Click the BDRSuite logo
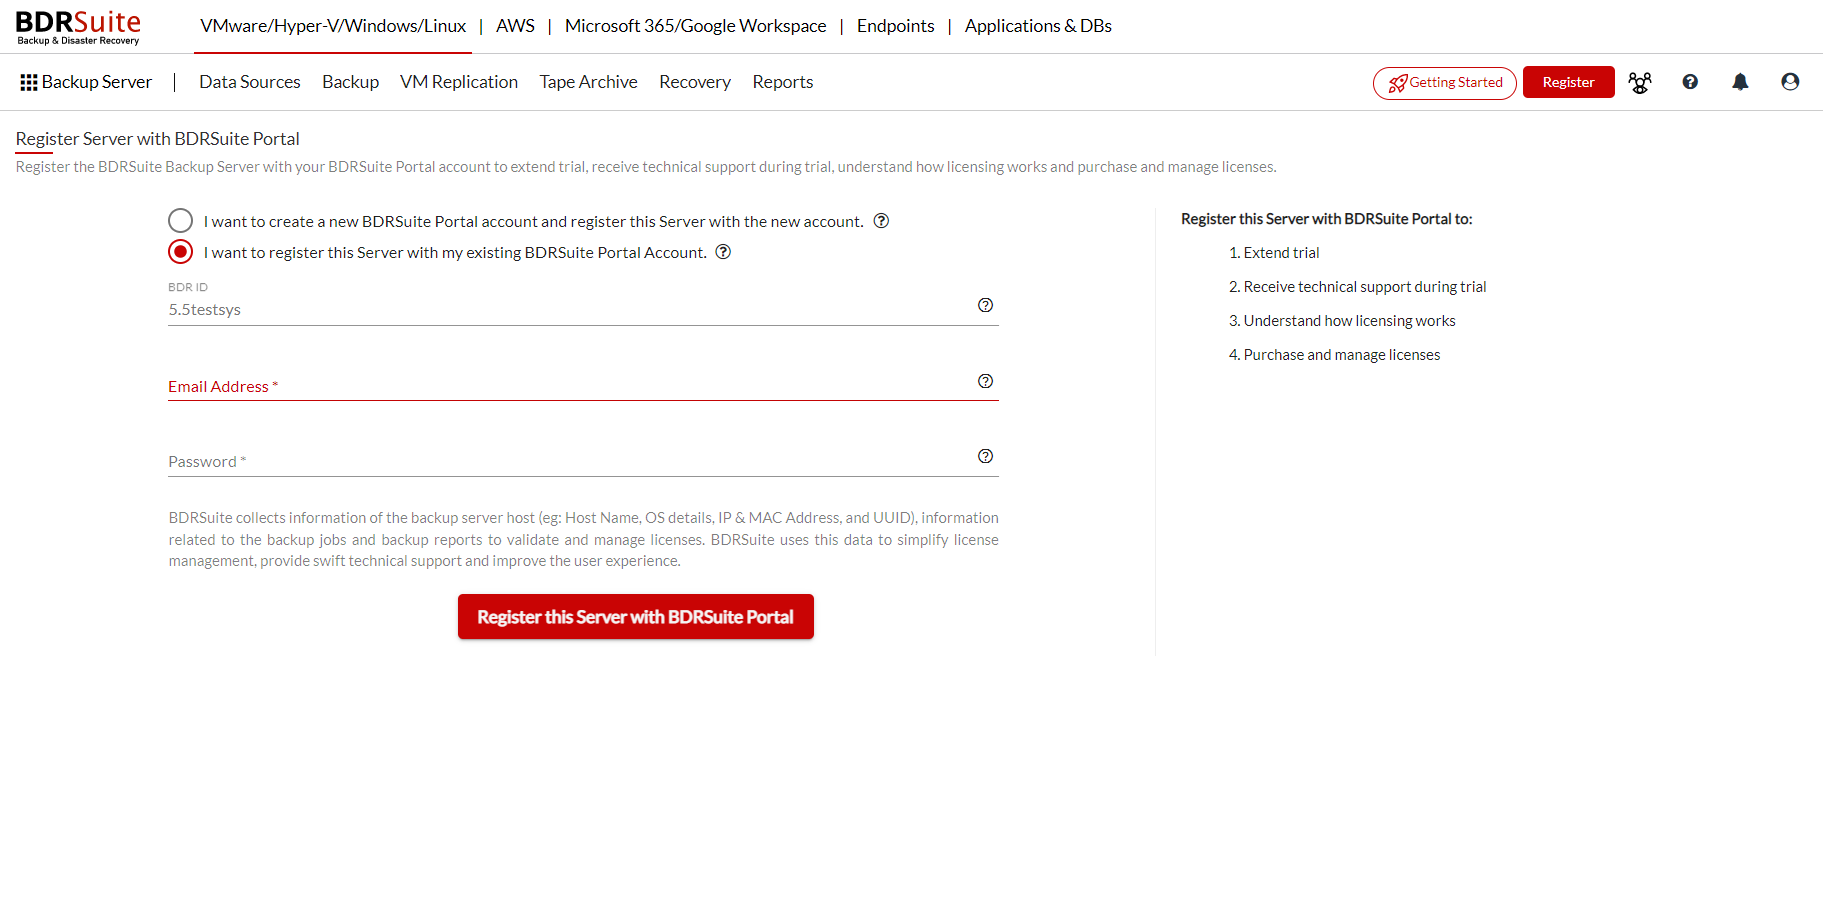 pyautogui.click(x=78, y=27)
